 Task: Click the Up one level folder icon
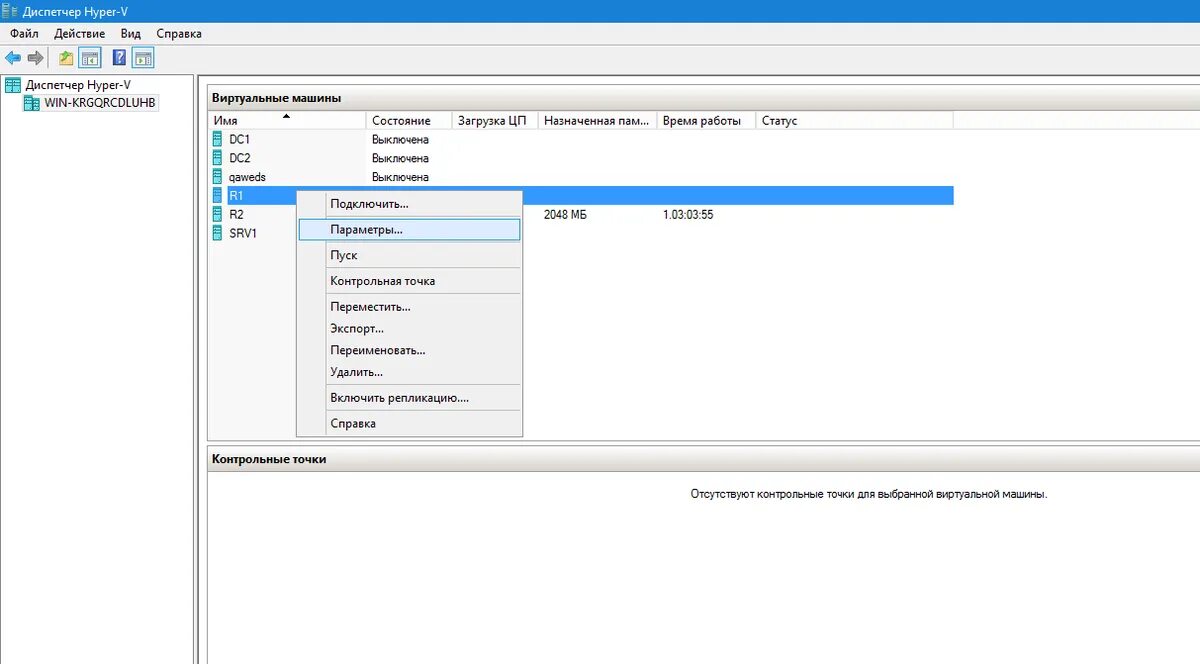coord(66,58)
